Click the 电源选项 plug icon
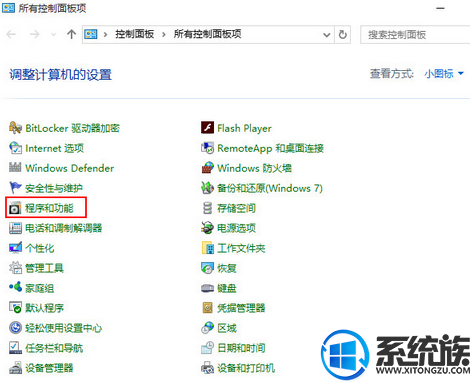Screen dimensions: 470x383 [207, 228]
